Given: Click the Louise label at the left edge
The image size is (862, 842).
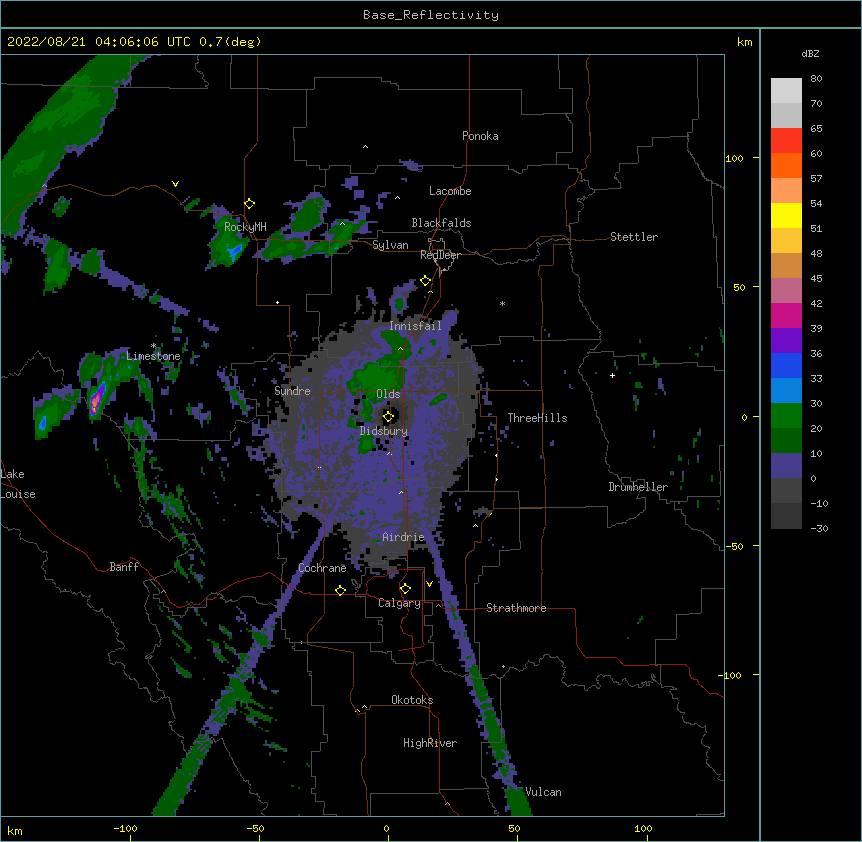Looking at the screenshot, I should pyautogui.click(x=18, y=494).
